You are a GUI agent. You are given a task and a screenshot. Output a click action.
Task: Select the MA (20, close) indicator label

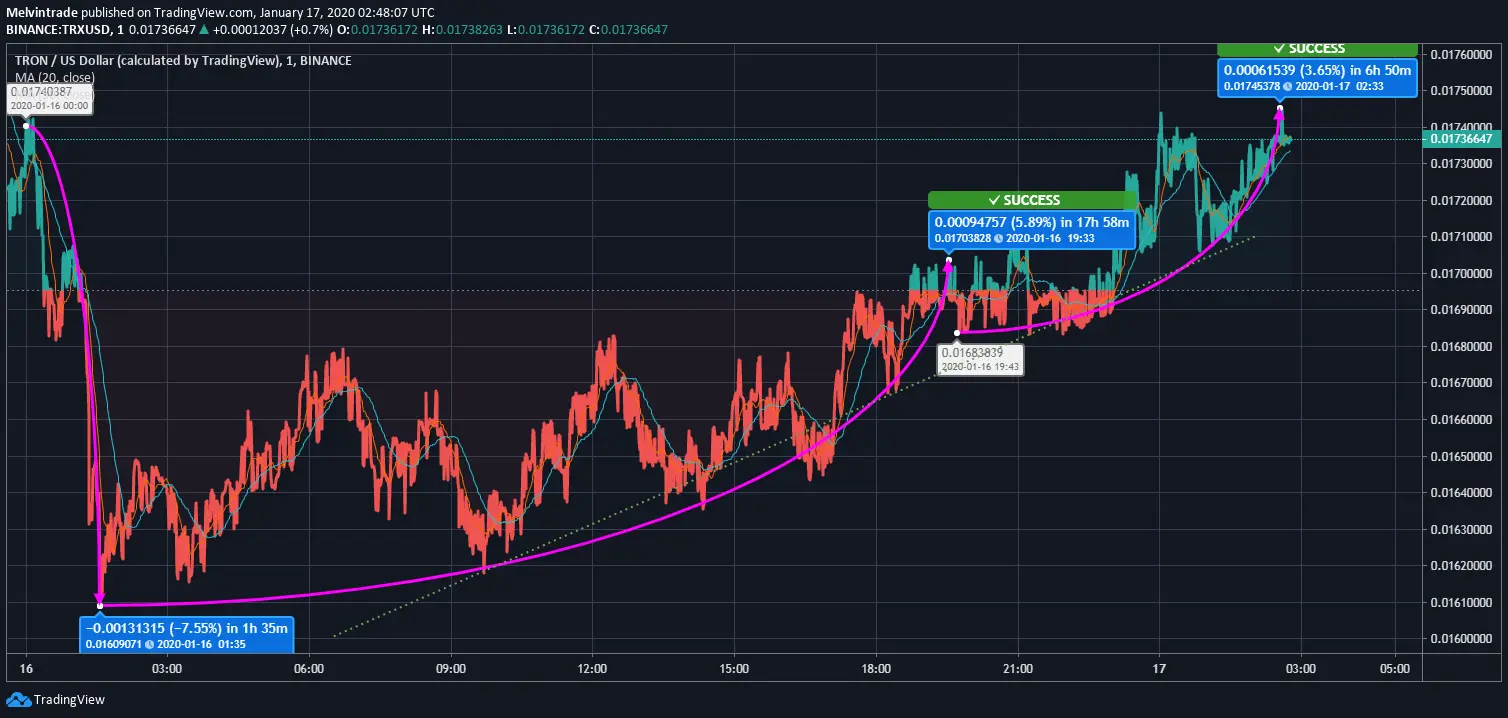click(x=56, y=76)
